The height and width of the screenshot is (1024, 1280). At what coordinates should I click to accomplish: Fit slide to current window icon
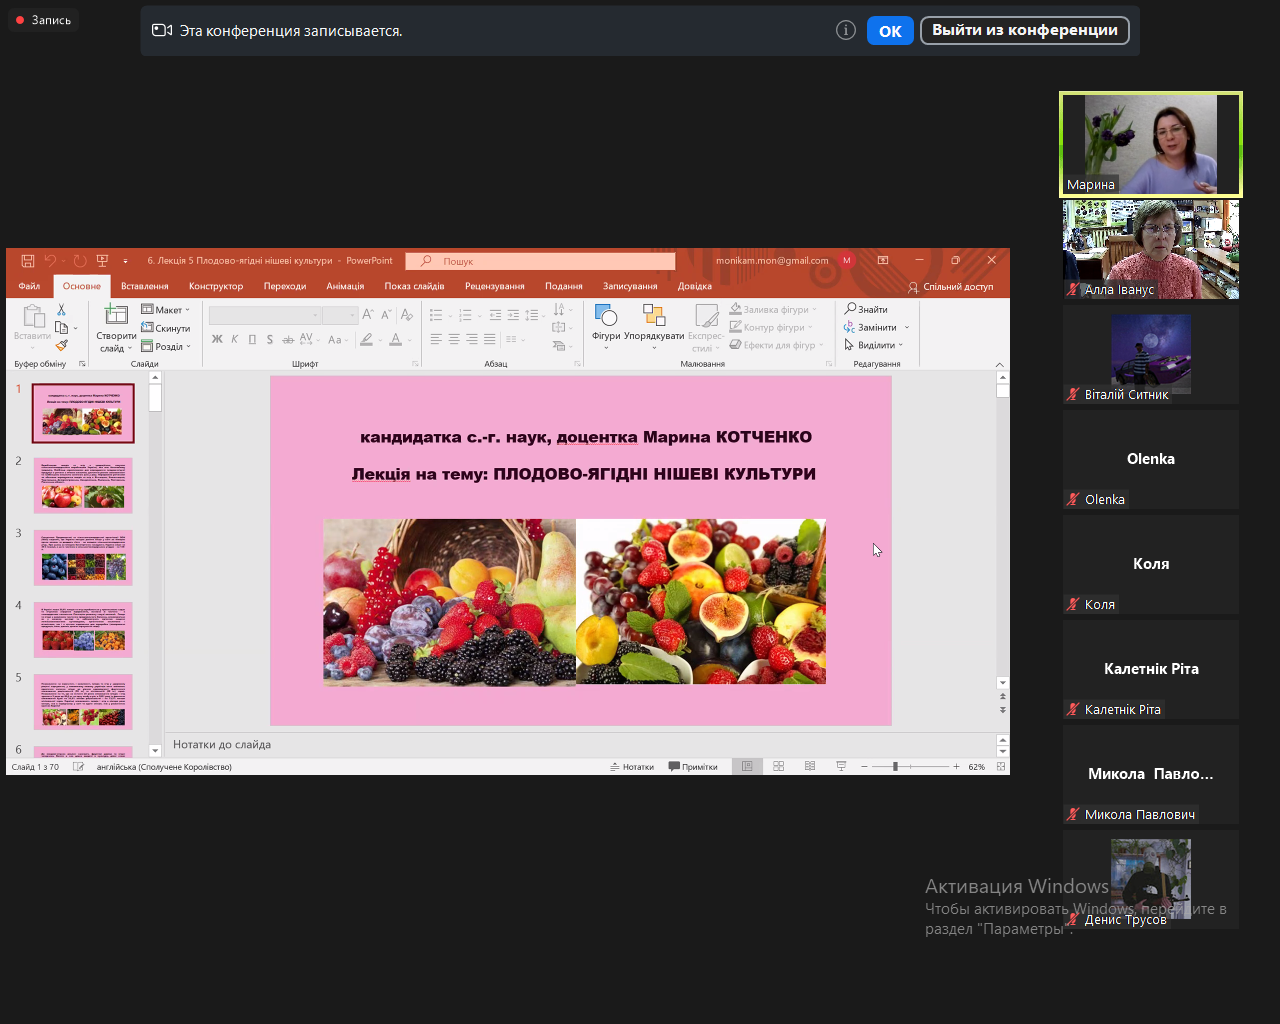(x=1001, y=767)
